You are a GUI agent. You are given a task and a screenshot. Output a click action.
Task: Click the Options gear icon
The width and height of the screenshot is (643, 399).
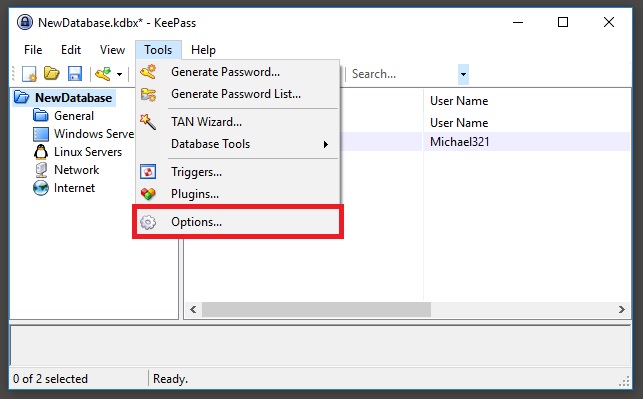pyautogui.click(x=148, y=222)
